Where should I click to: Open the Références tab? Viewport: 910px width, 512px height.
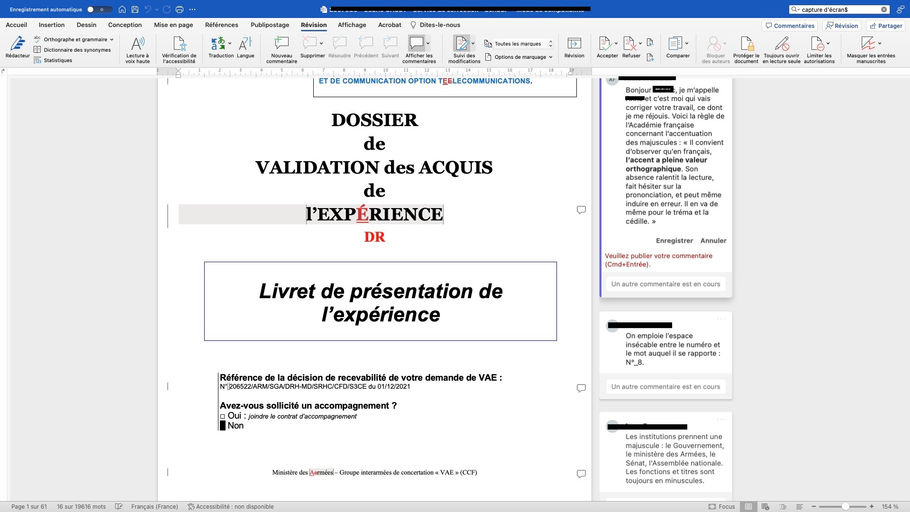click(x=222, y=25)
